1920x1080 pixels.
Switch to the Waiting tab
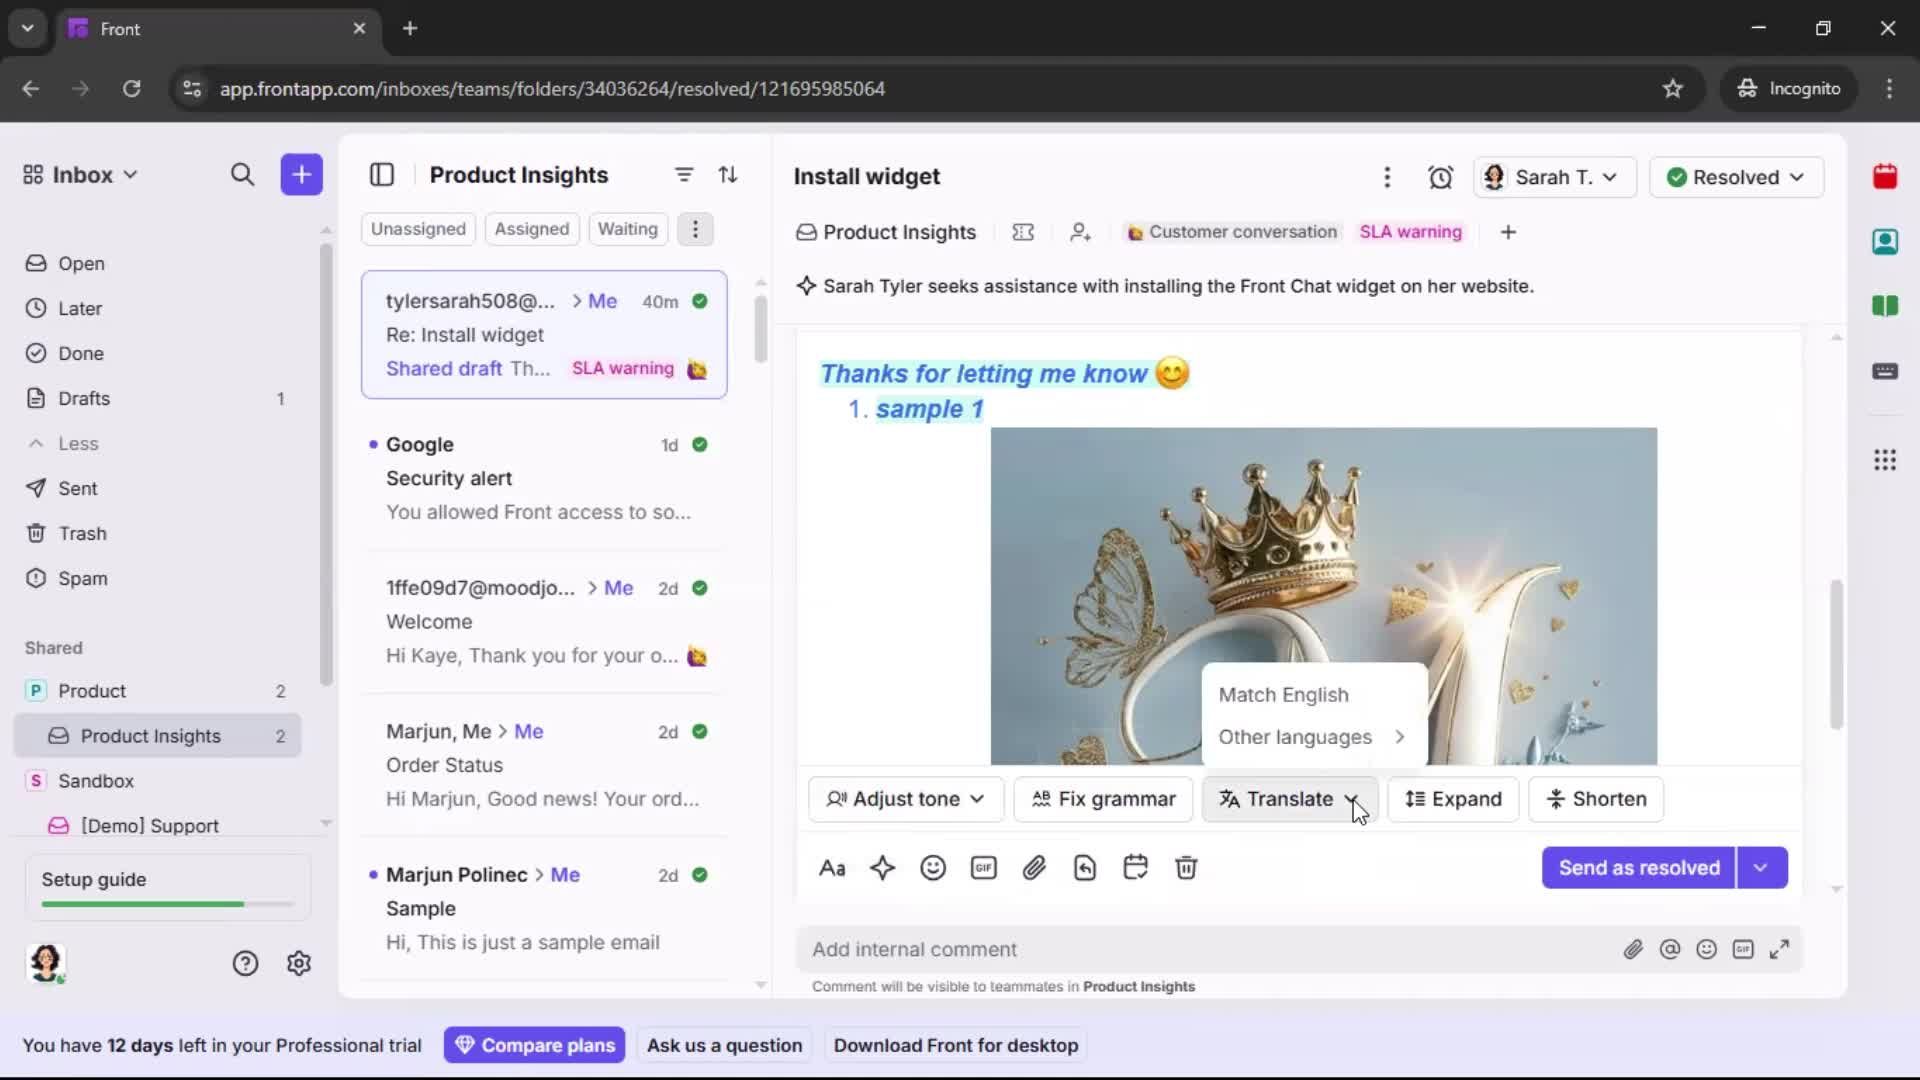coord(627,229)
